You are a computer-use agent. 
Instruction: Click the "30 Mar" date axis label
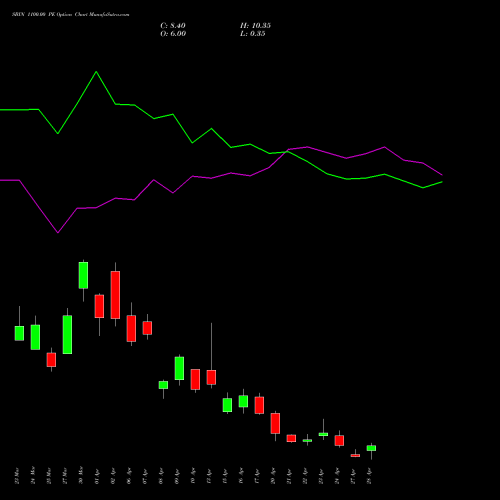81,476
